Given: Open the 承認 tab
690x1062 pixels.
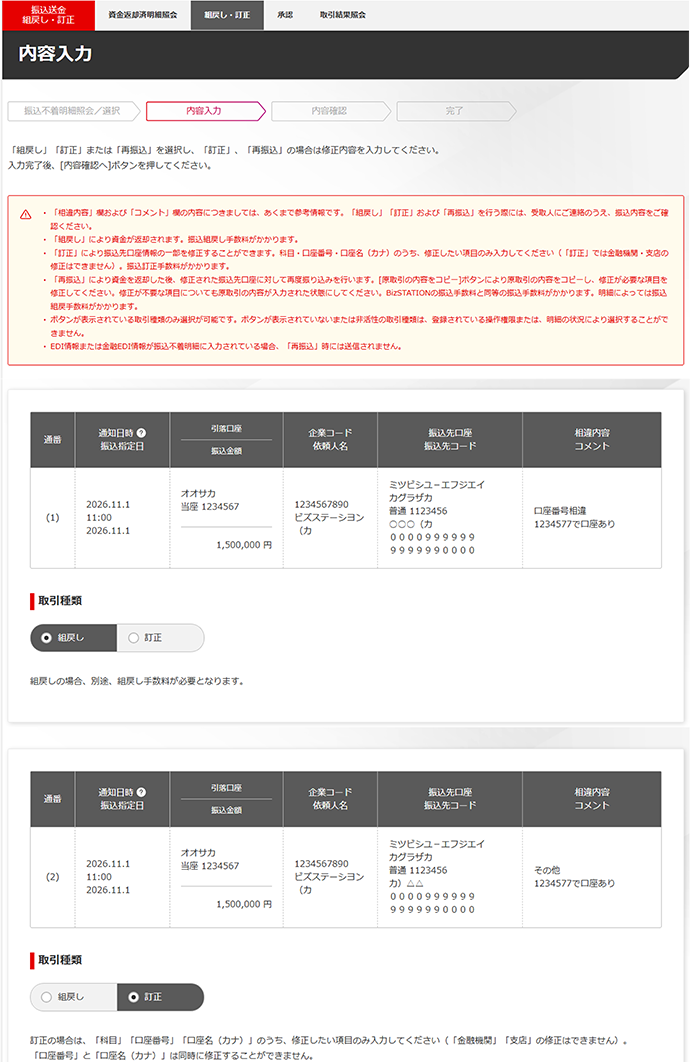Looking at the screenshot, I should click(285, 15).
